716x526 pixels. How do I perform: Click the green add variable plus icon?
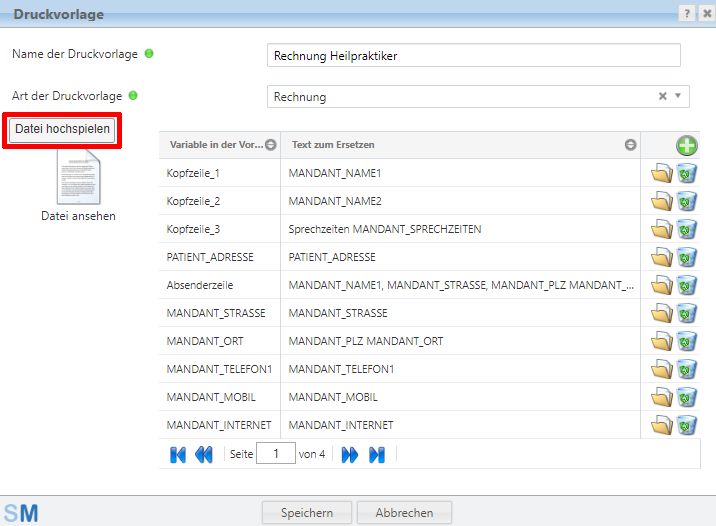click(686, 145)
